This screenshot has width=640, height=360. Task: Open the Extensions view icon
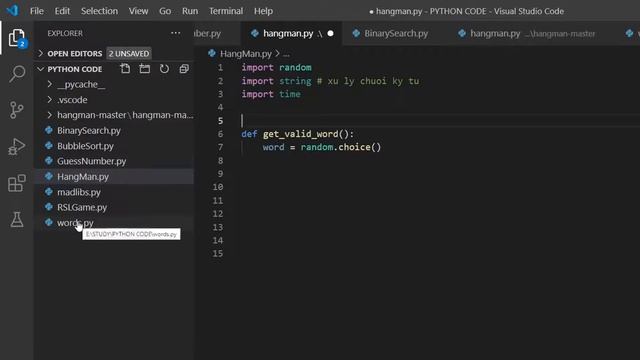click(x=17, y=183)
